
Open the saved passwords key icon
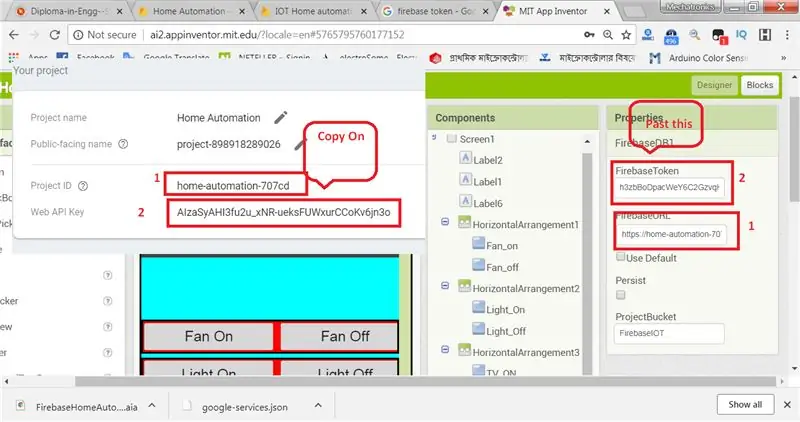pyautogui.click(x=589, y=35)
